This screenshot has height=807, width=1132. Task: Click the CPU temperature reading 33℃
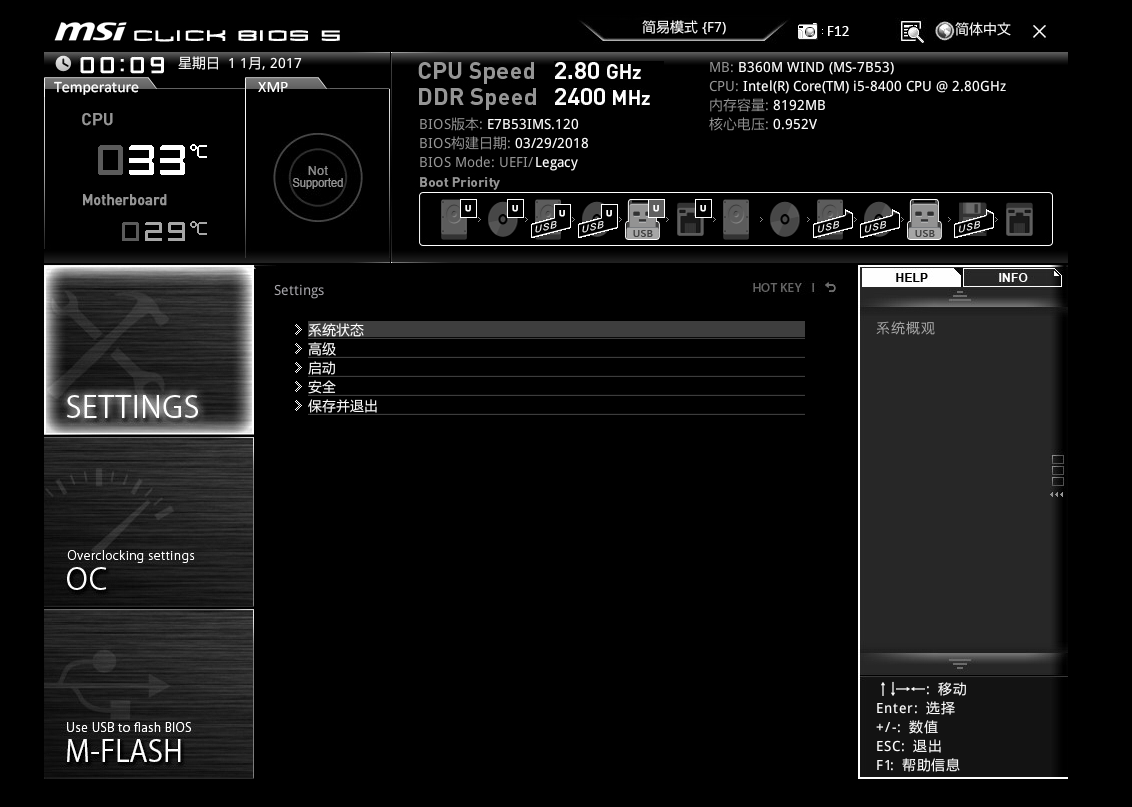pos(152,159)
